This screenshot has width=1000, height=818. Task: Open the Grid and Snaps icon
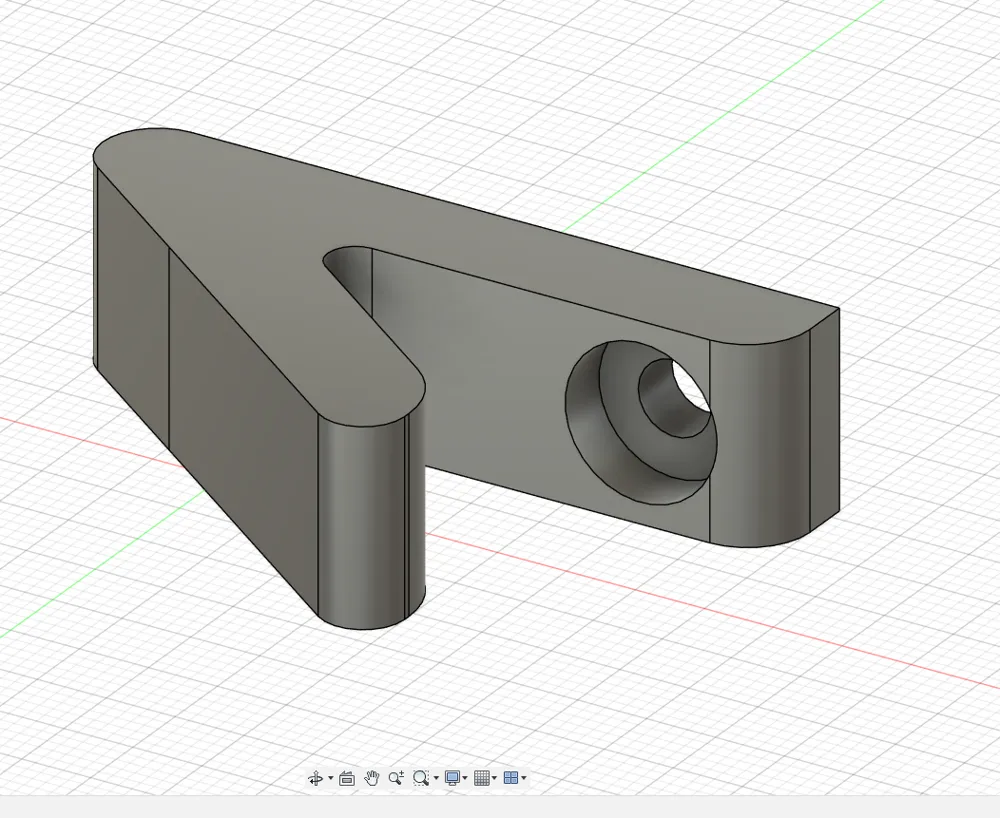click(x=482, y=778)
